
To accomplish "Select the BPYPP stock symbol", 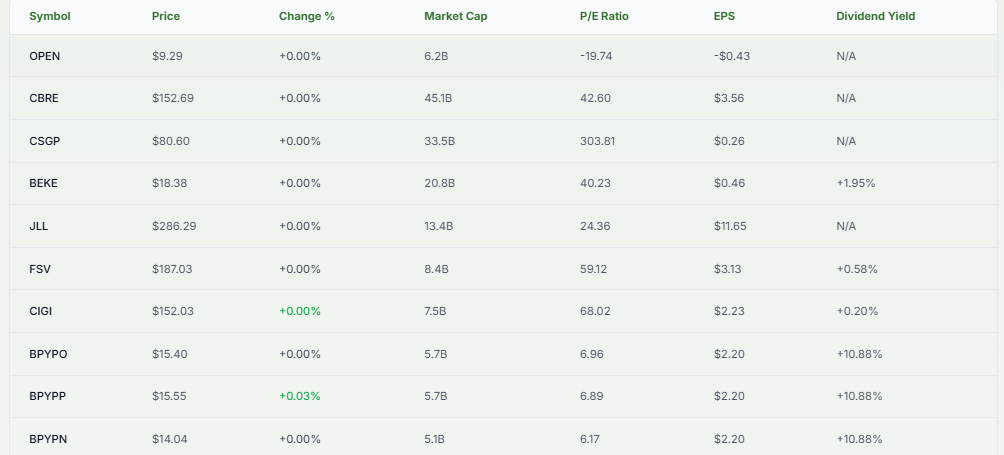I will [x=48, y=396].
